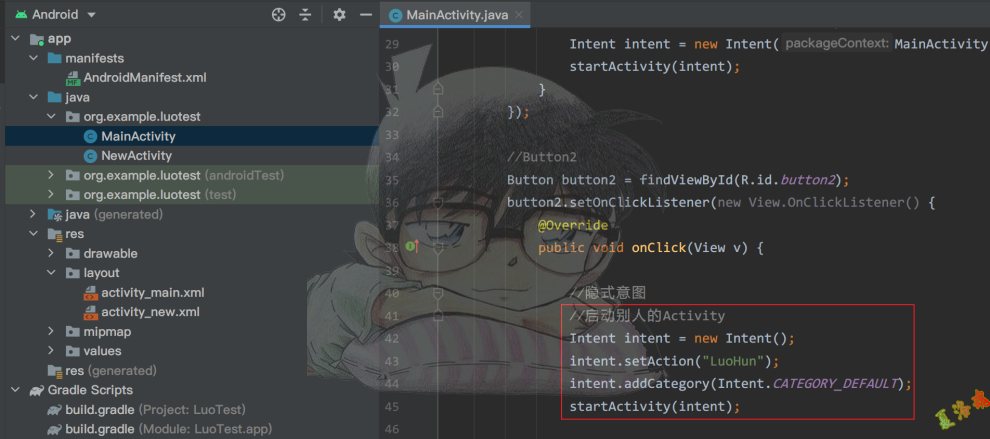Open NewActivity class in project tree
Screen dimensions: 990x439
tap(136, 156)
